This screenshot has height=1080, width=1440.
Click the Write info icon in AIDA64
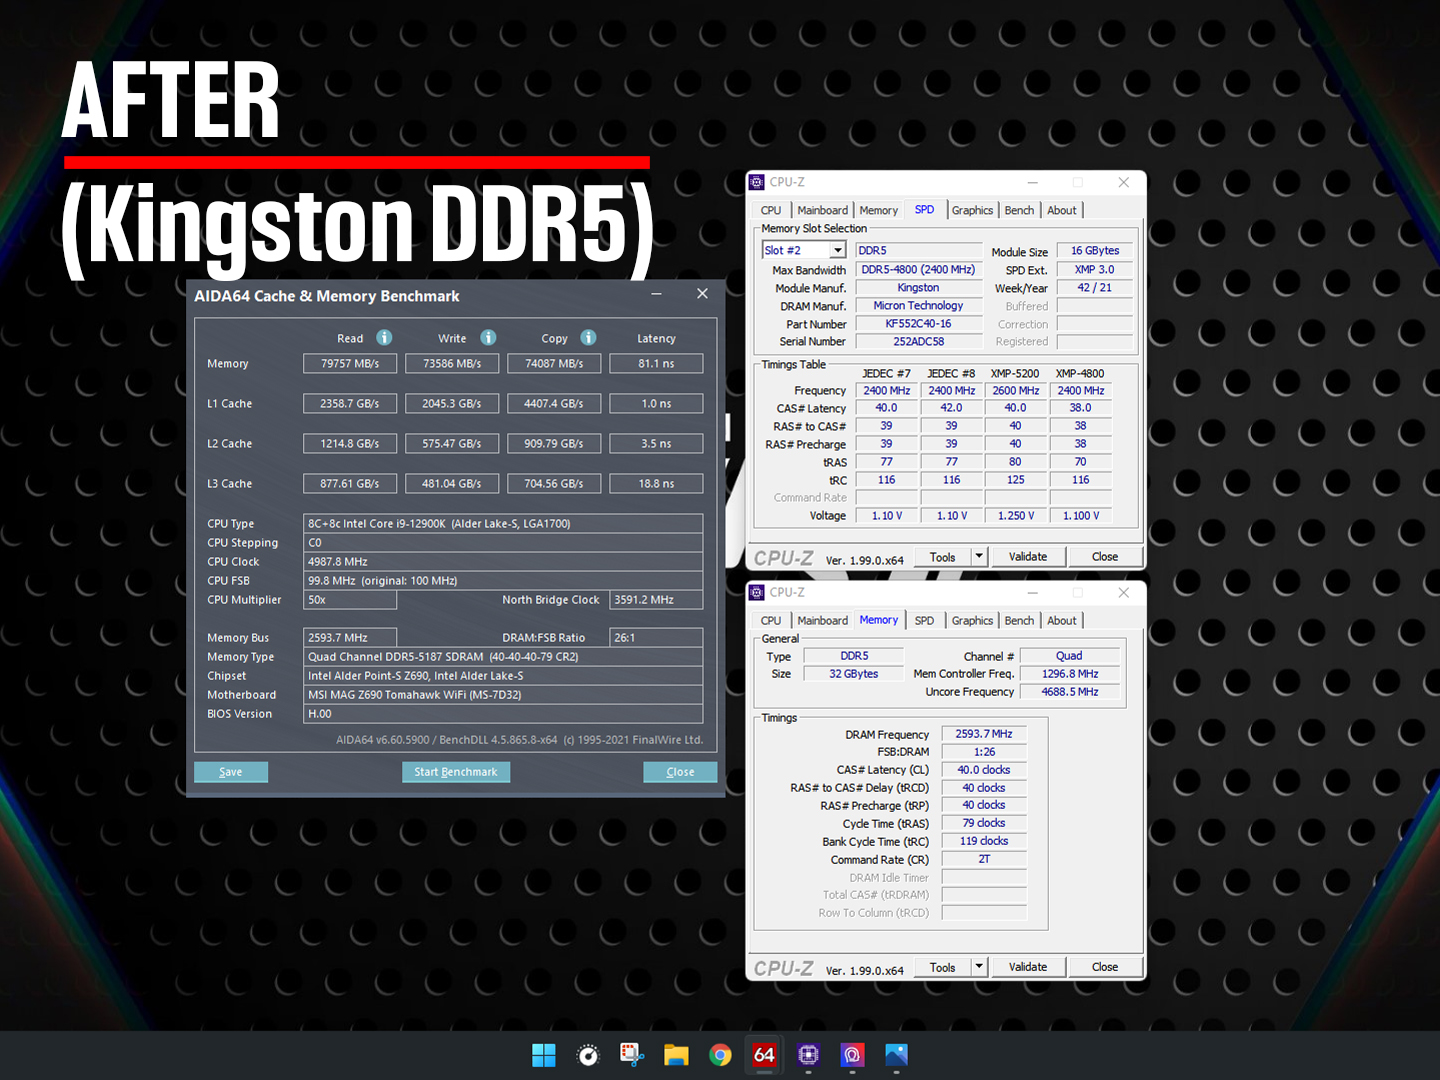pyautogui.click(x=488, y=338)
